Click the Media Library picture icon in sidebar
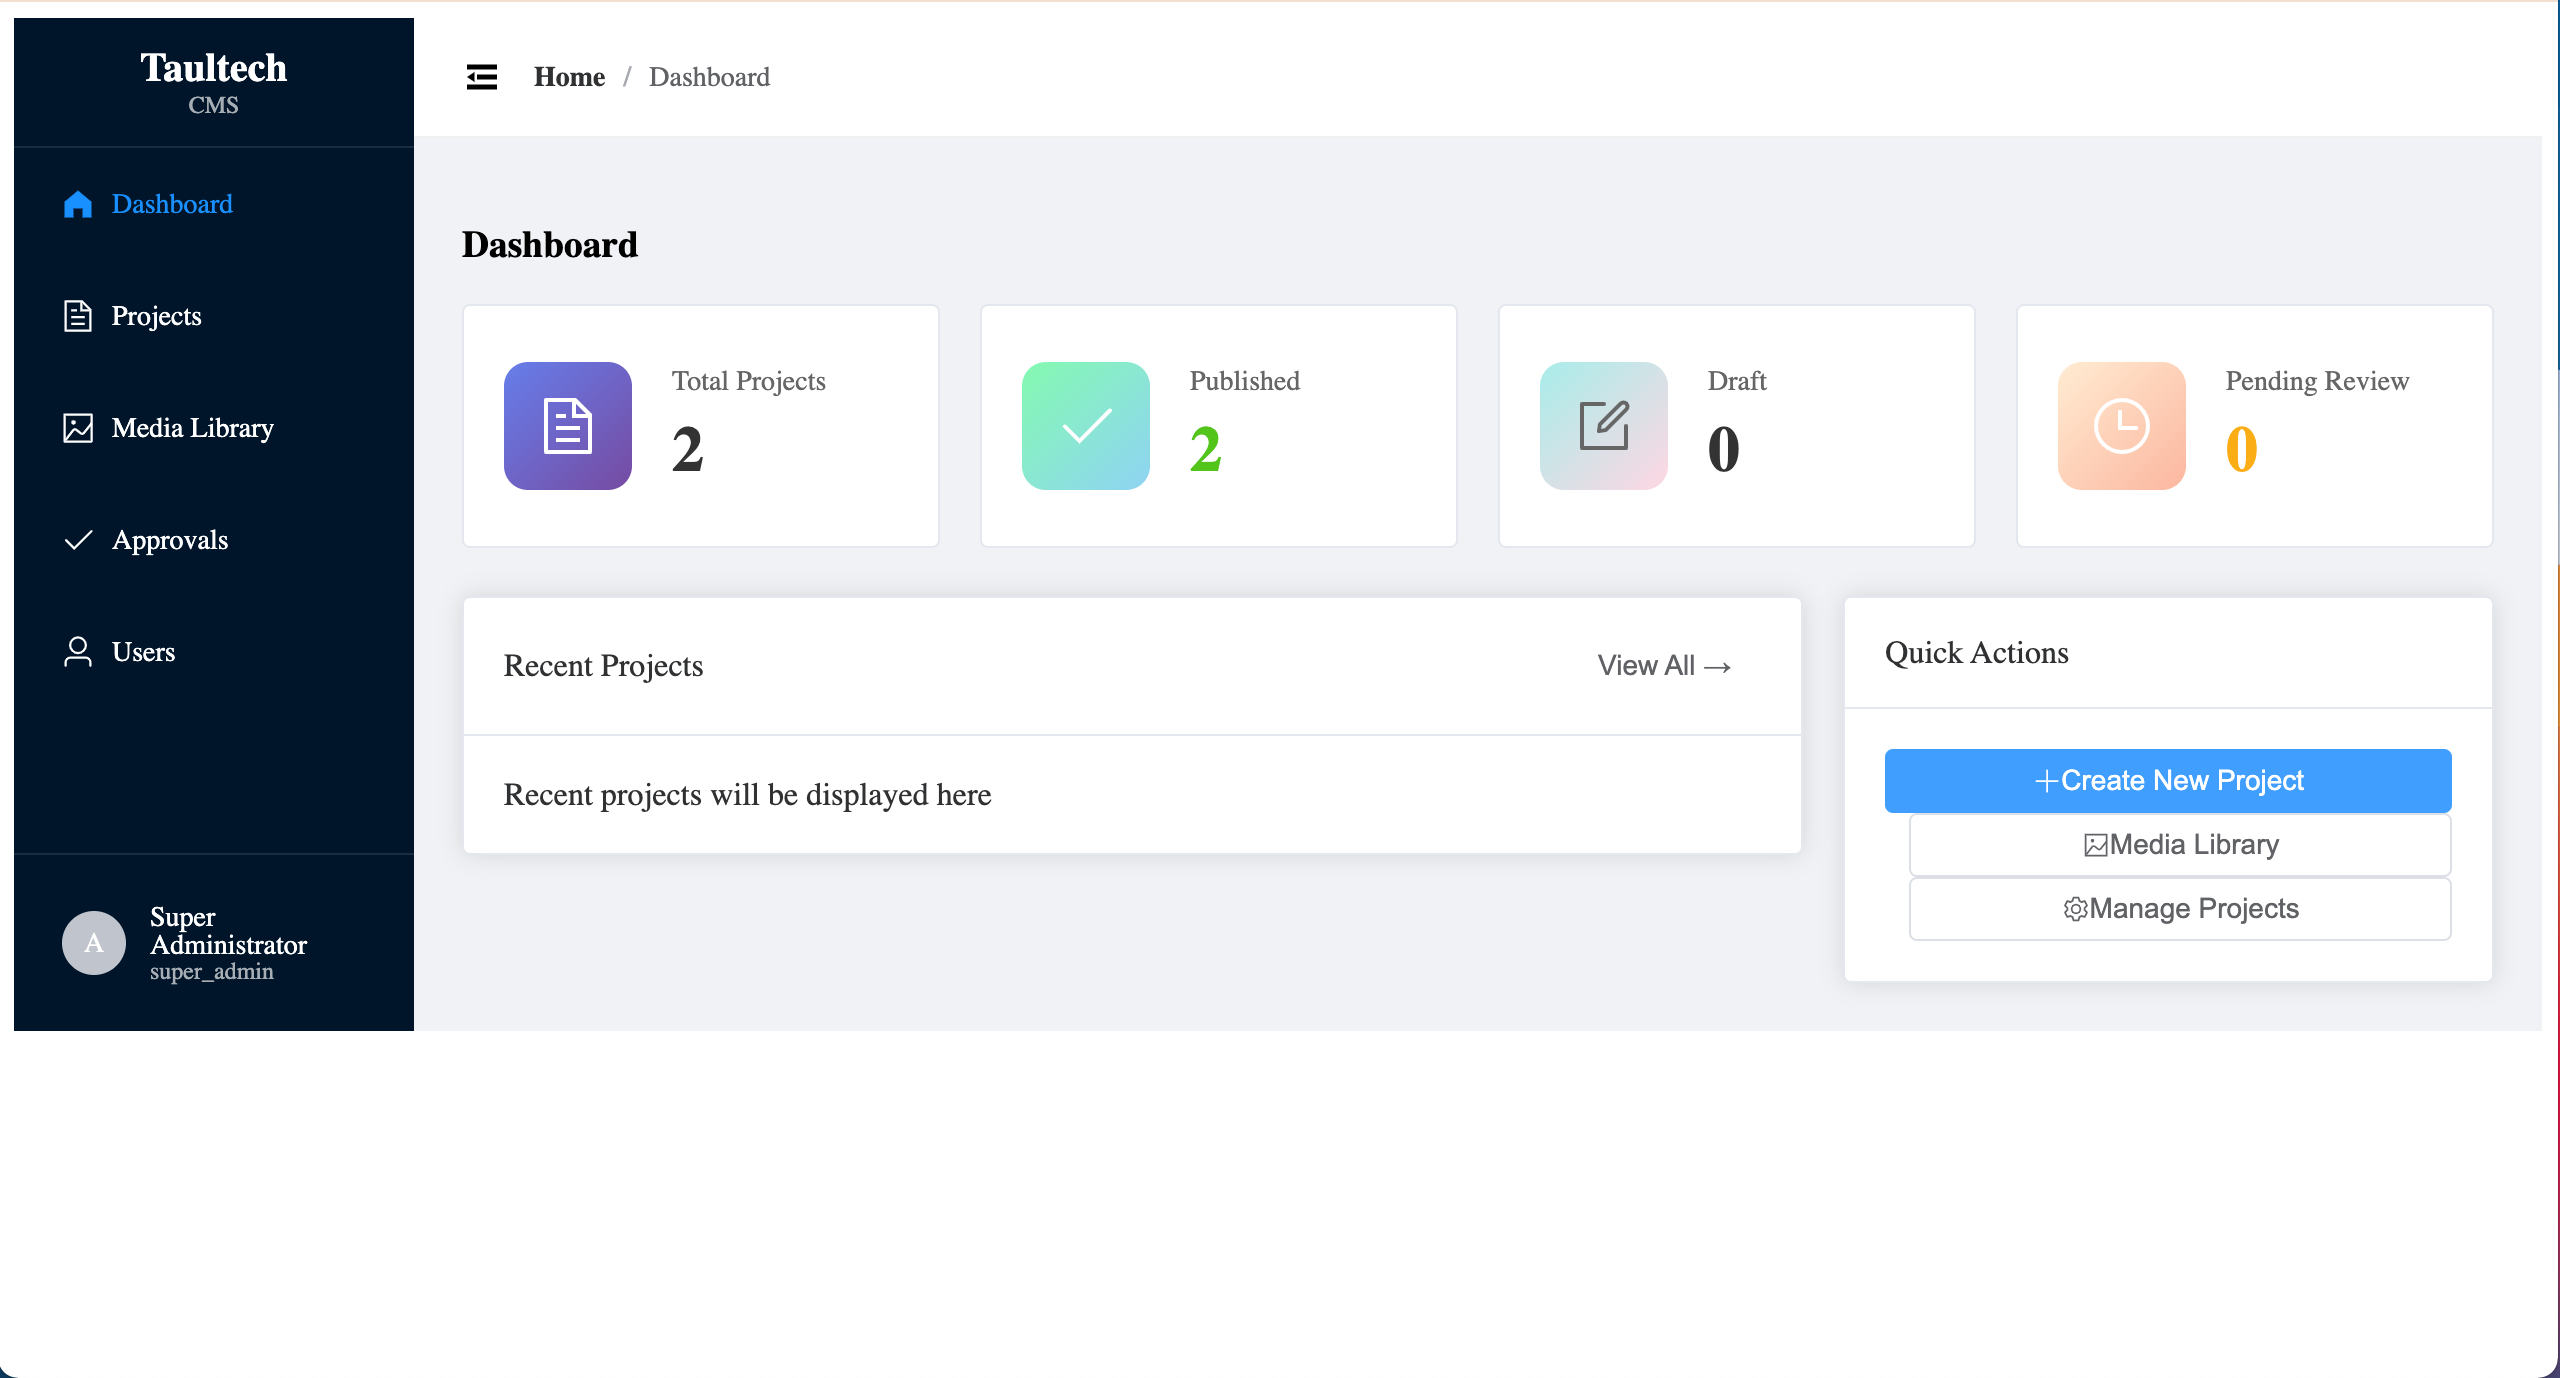The image size is (2560, 1378). pos(78,428)
